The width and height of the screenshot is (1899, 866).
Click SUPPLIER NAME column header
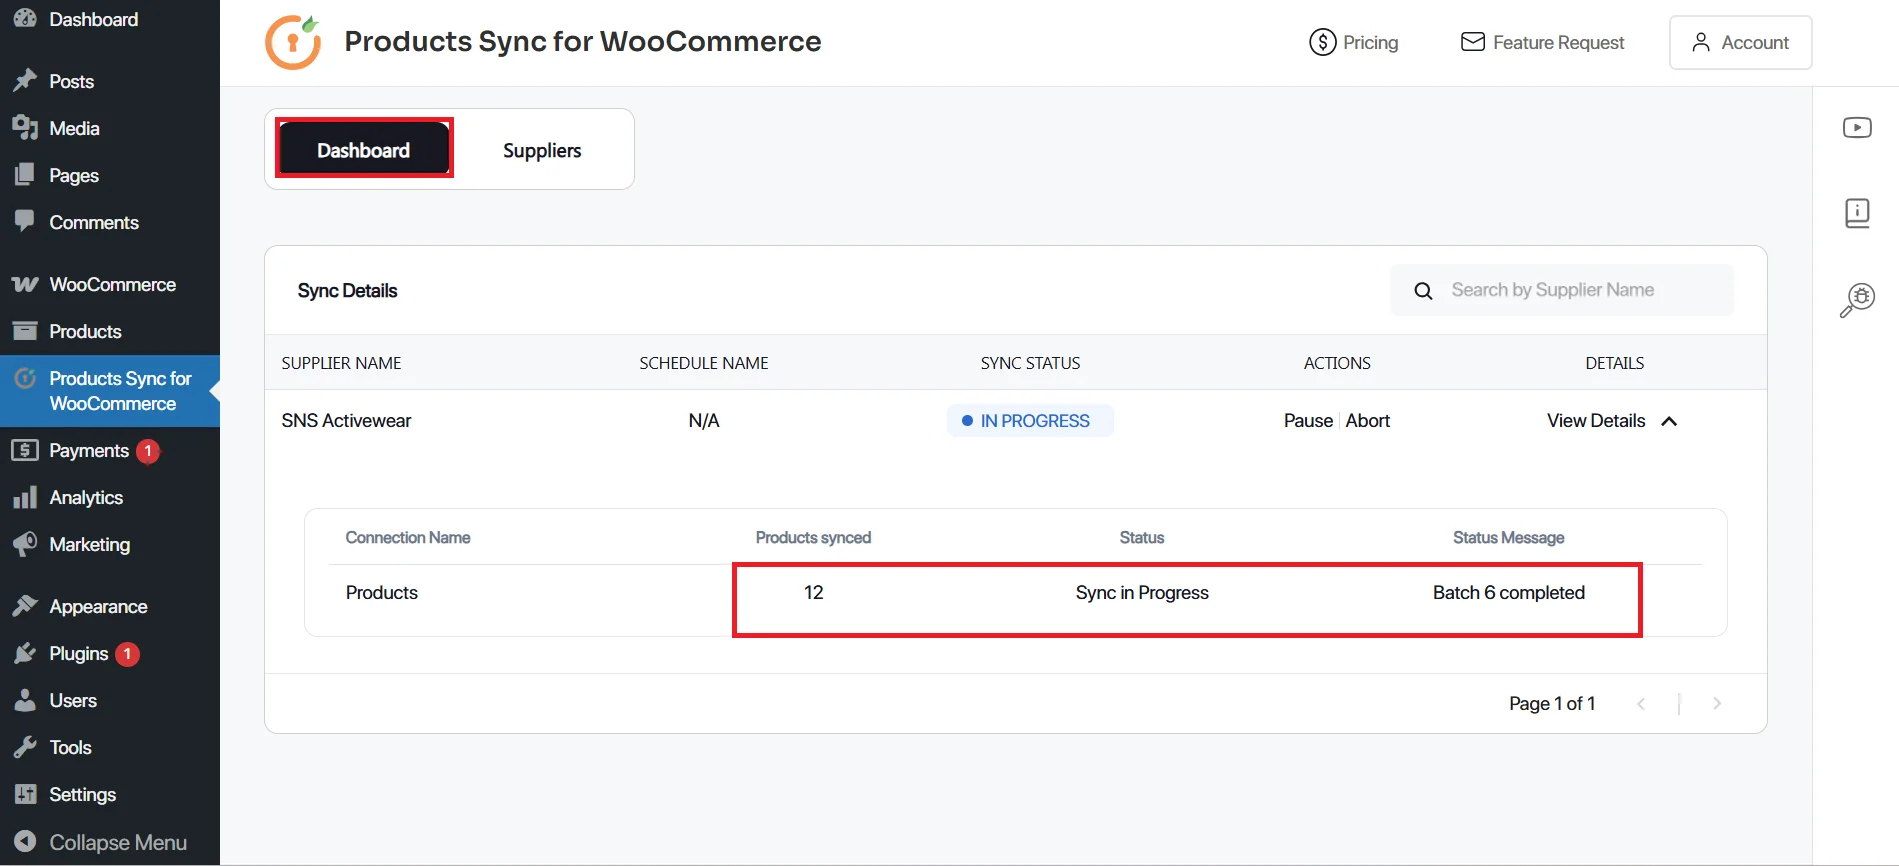[341, 363]
